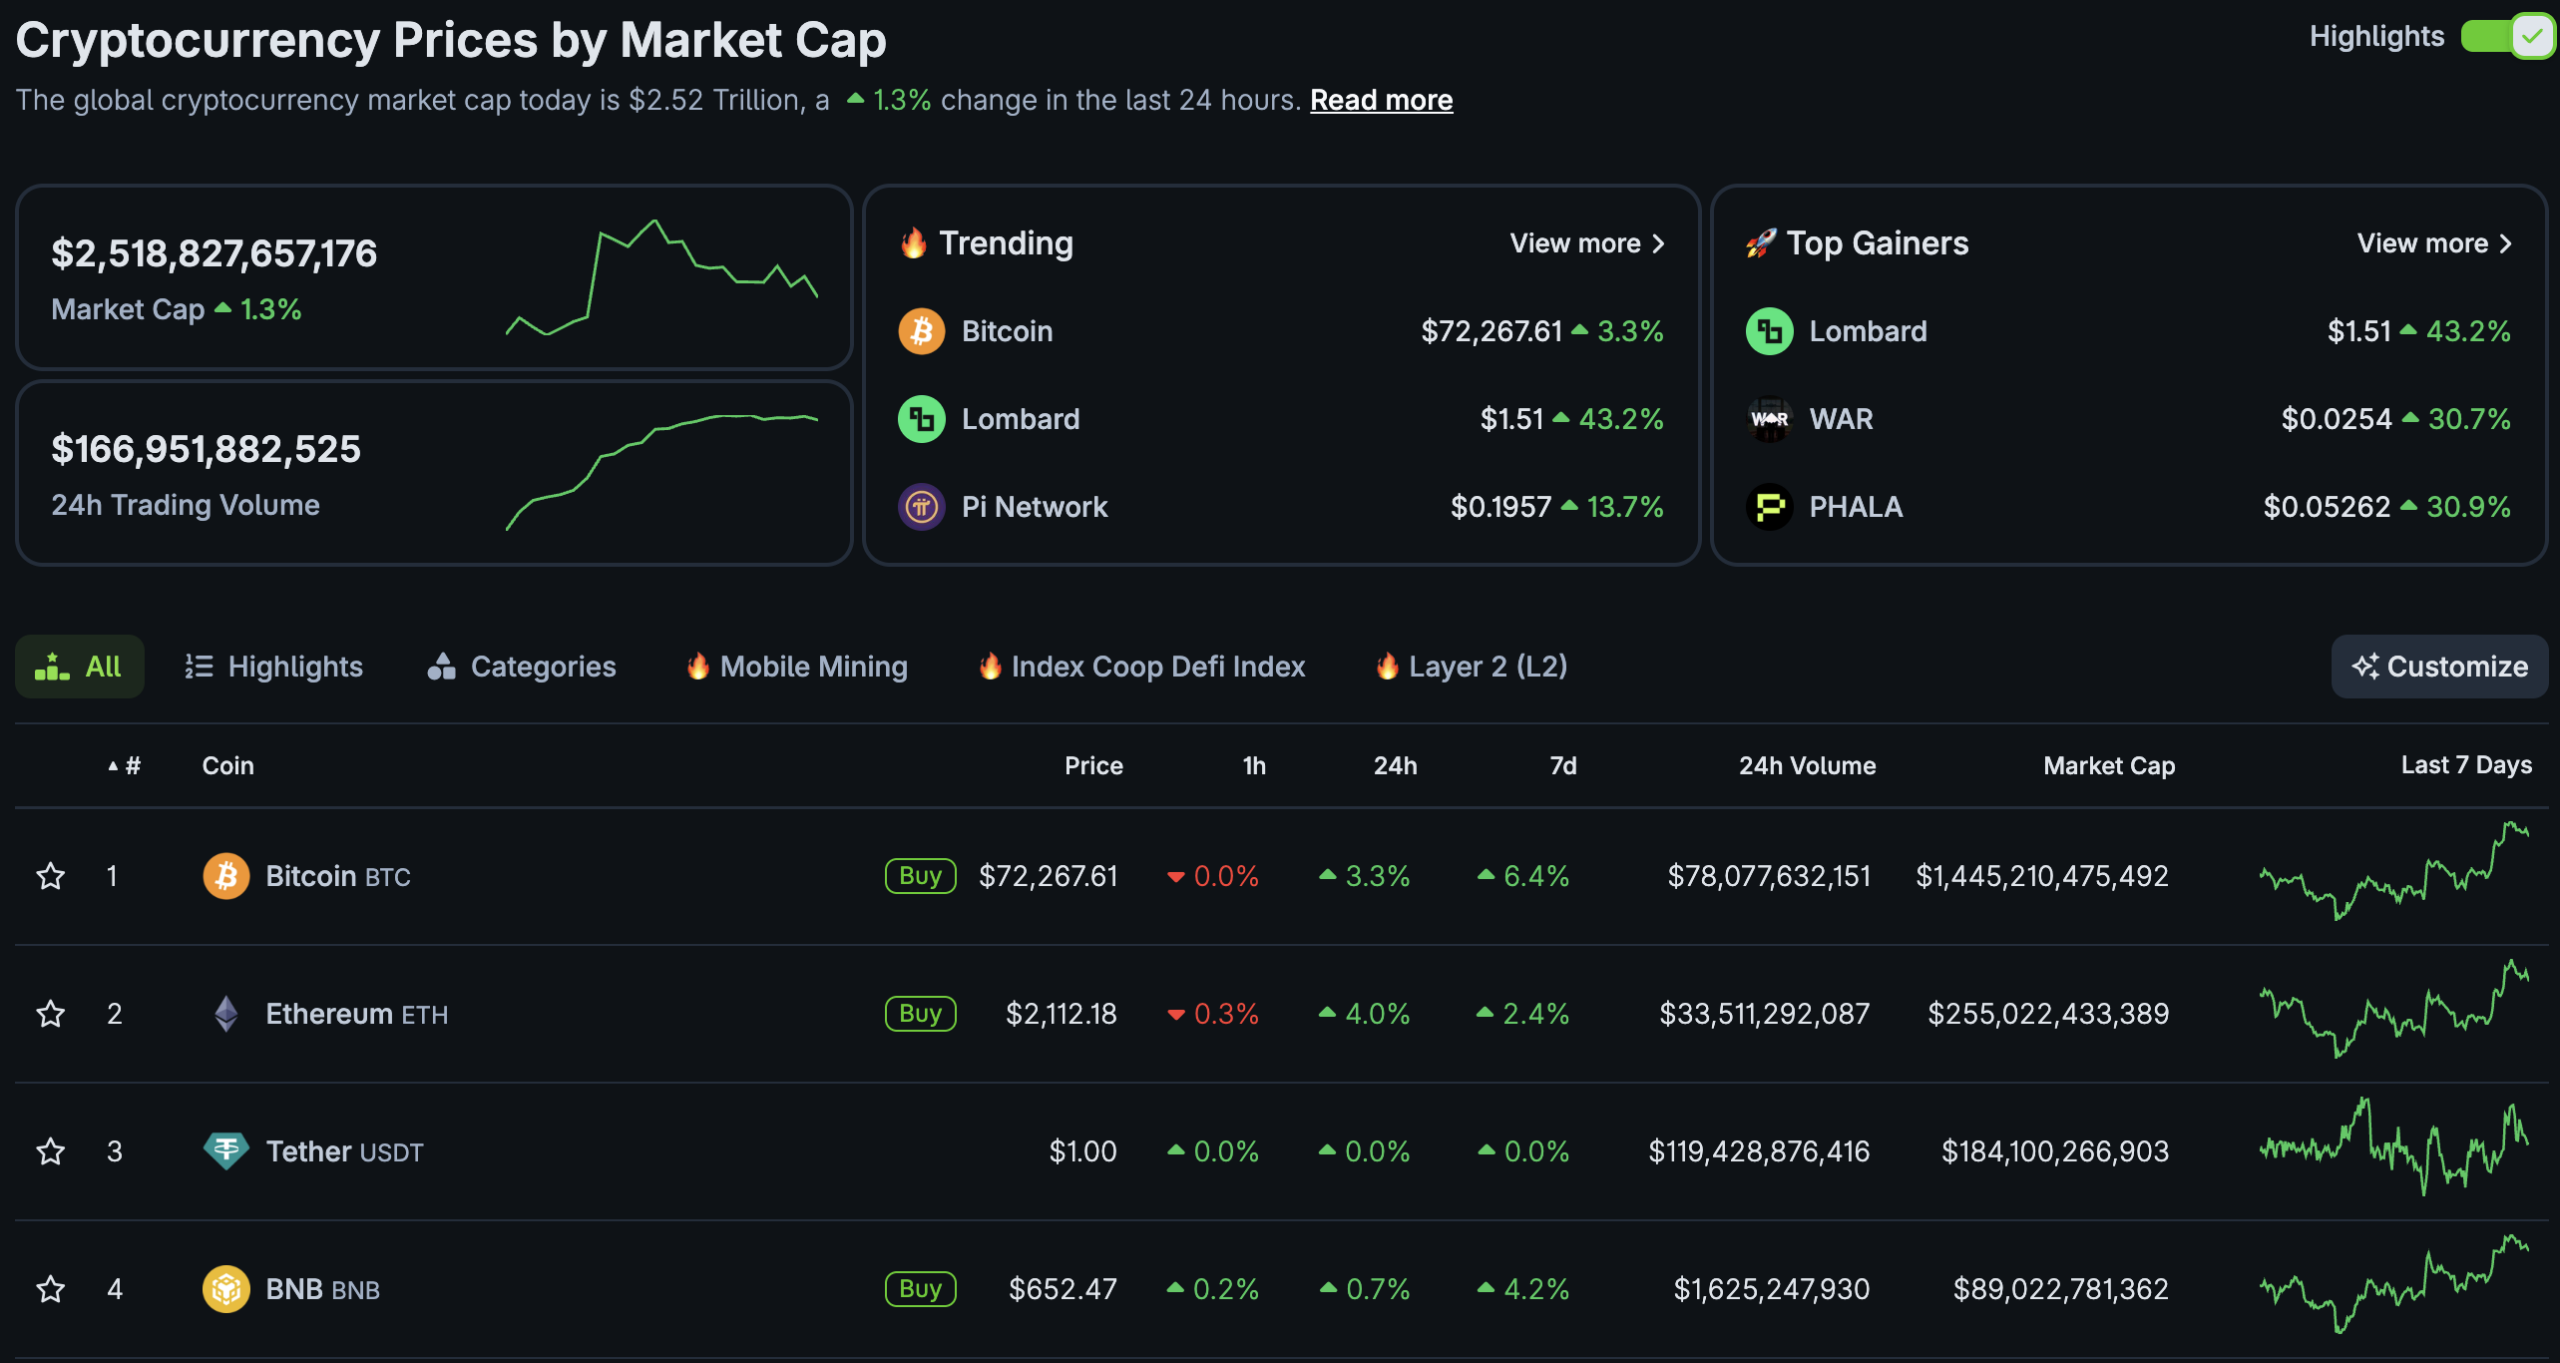Click the Pi Network coin icon

tap(921, 507)
